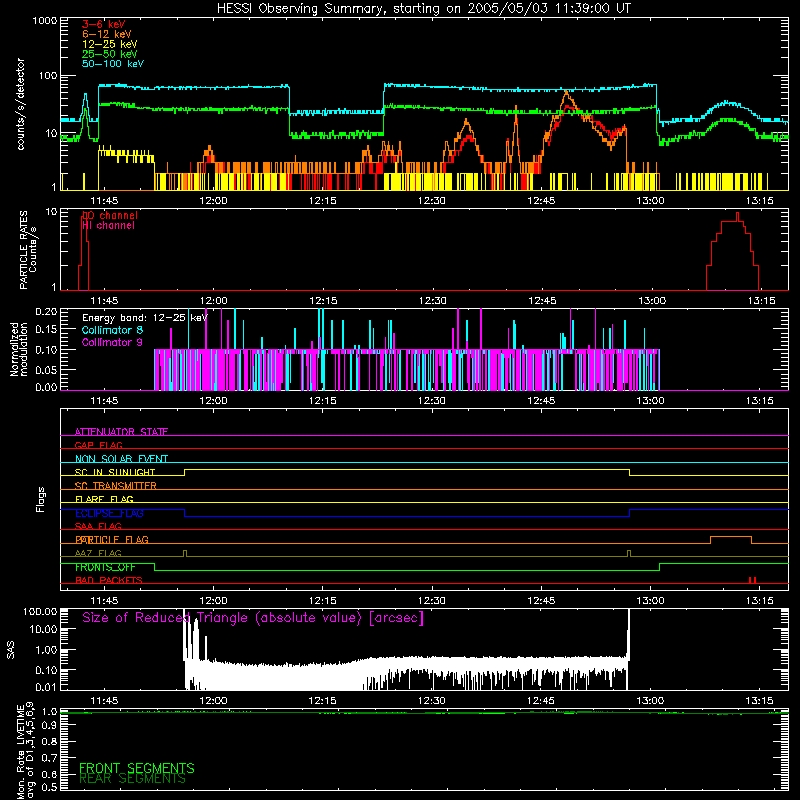Select the red 3-6 keV legend label

pyautogui.click(x=104, y=24)
